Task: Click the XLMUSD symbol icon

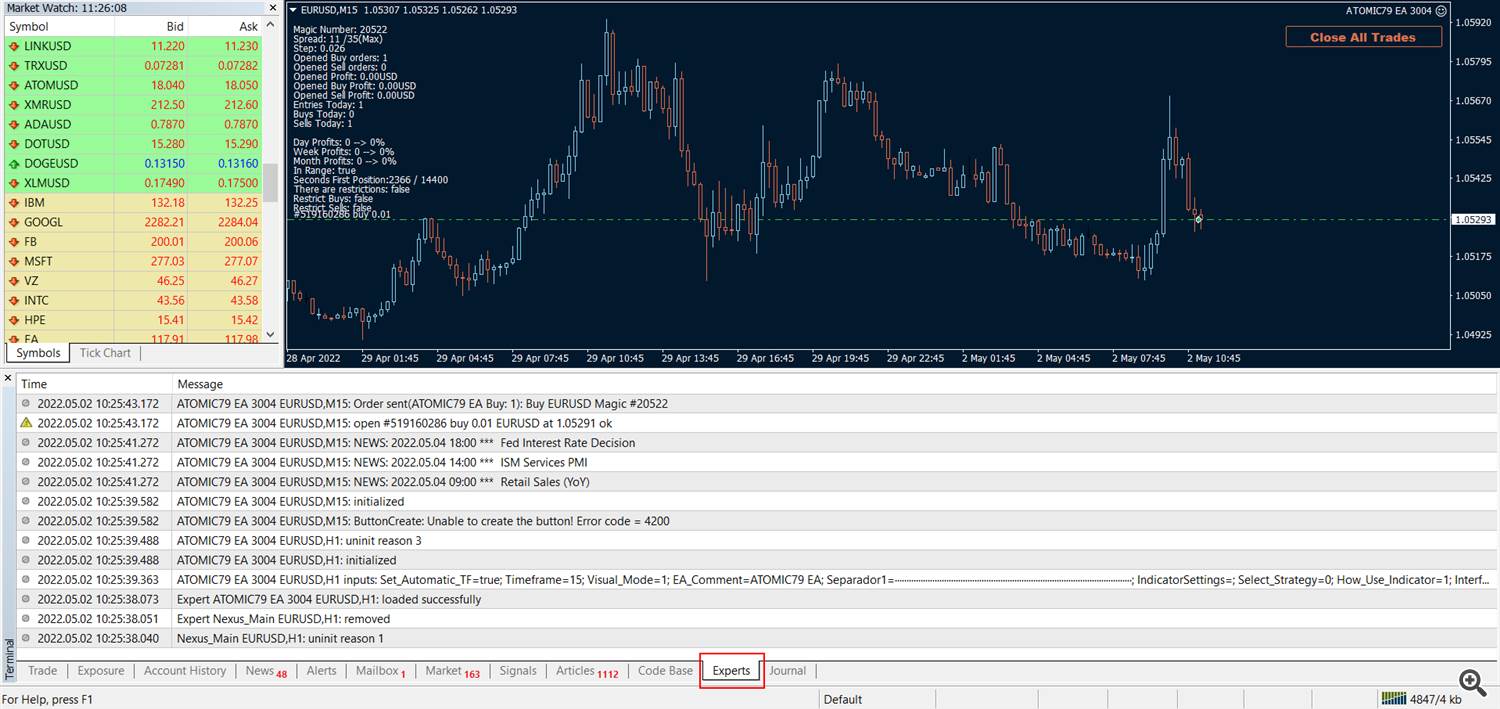Action: pos(14,183)
